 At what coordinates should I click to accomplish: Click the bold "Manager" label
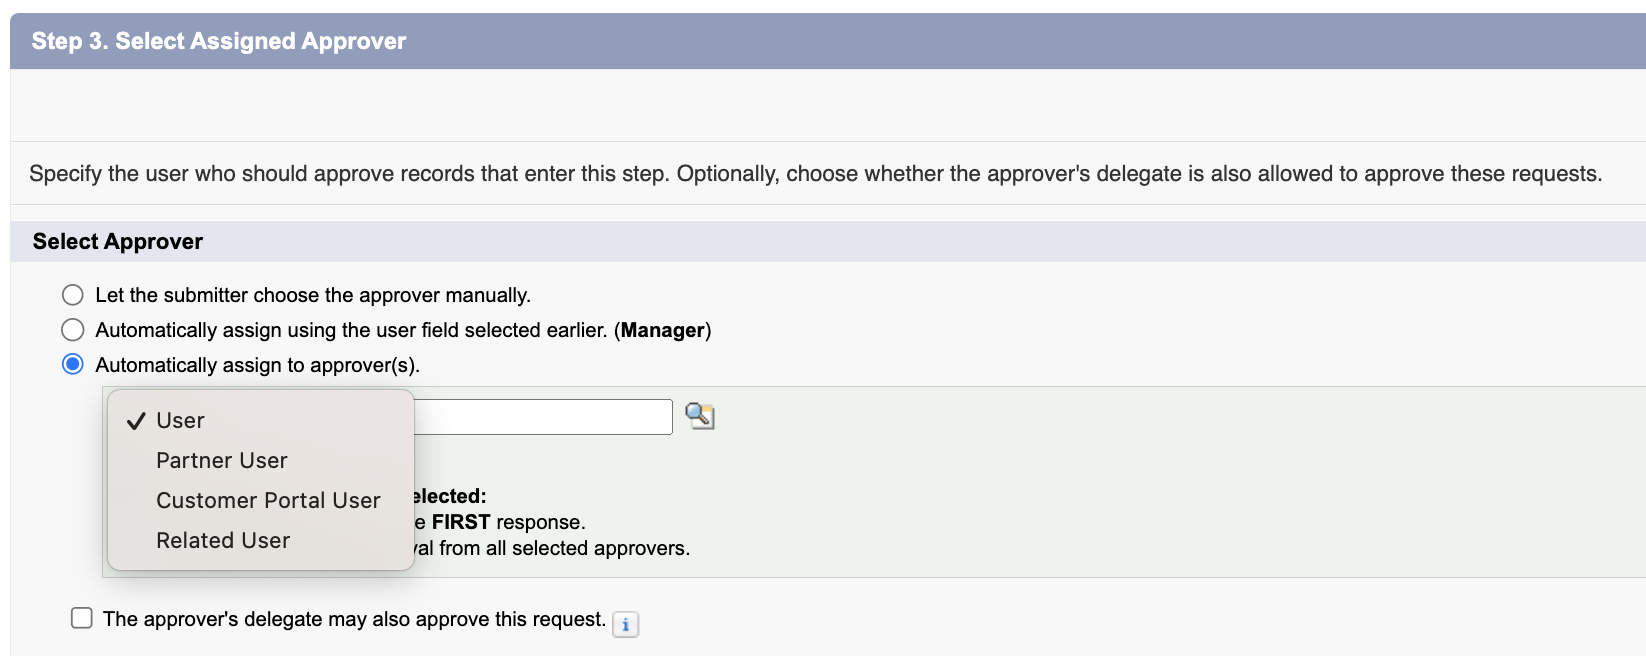click(664, 330)
